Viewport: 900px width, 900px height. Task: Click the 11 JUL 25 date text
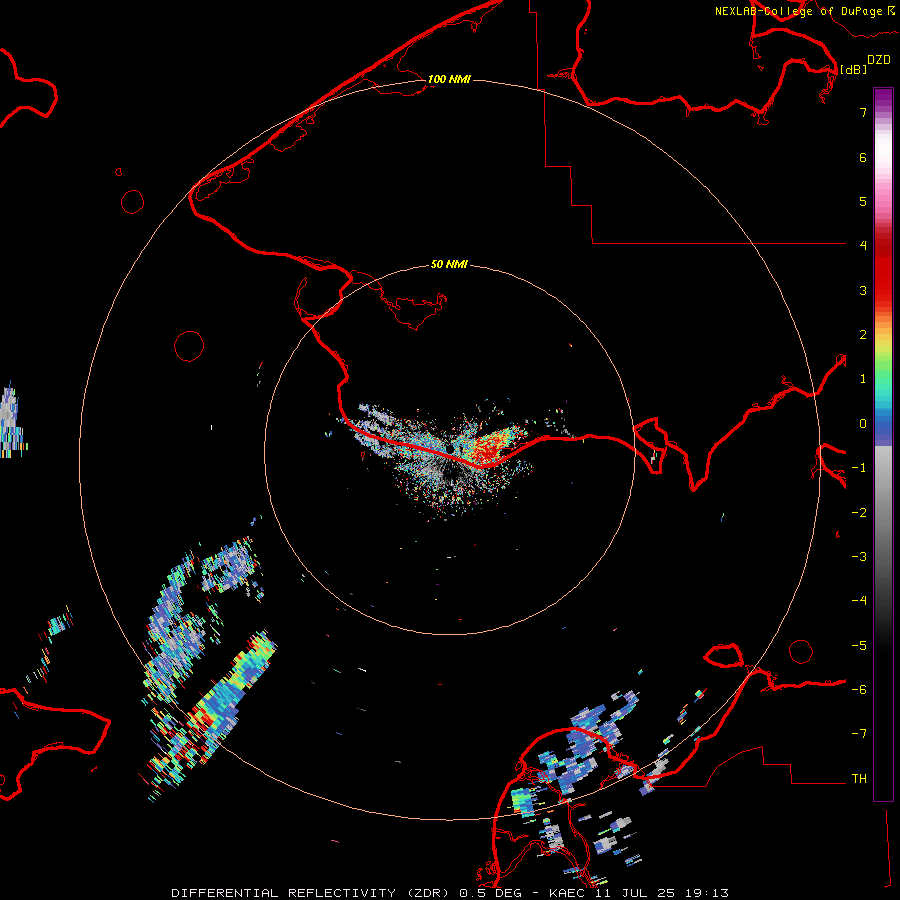(x=637, y=893)
